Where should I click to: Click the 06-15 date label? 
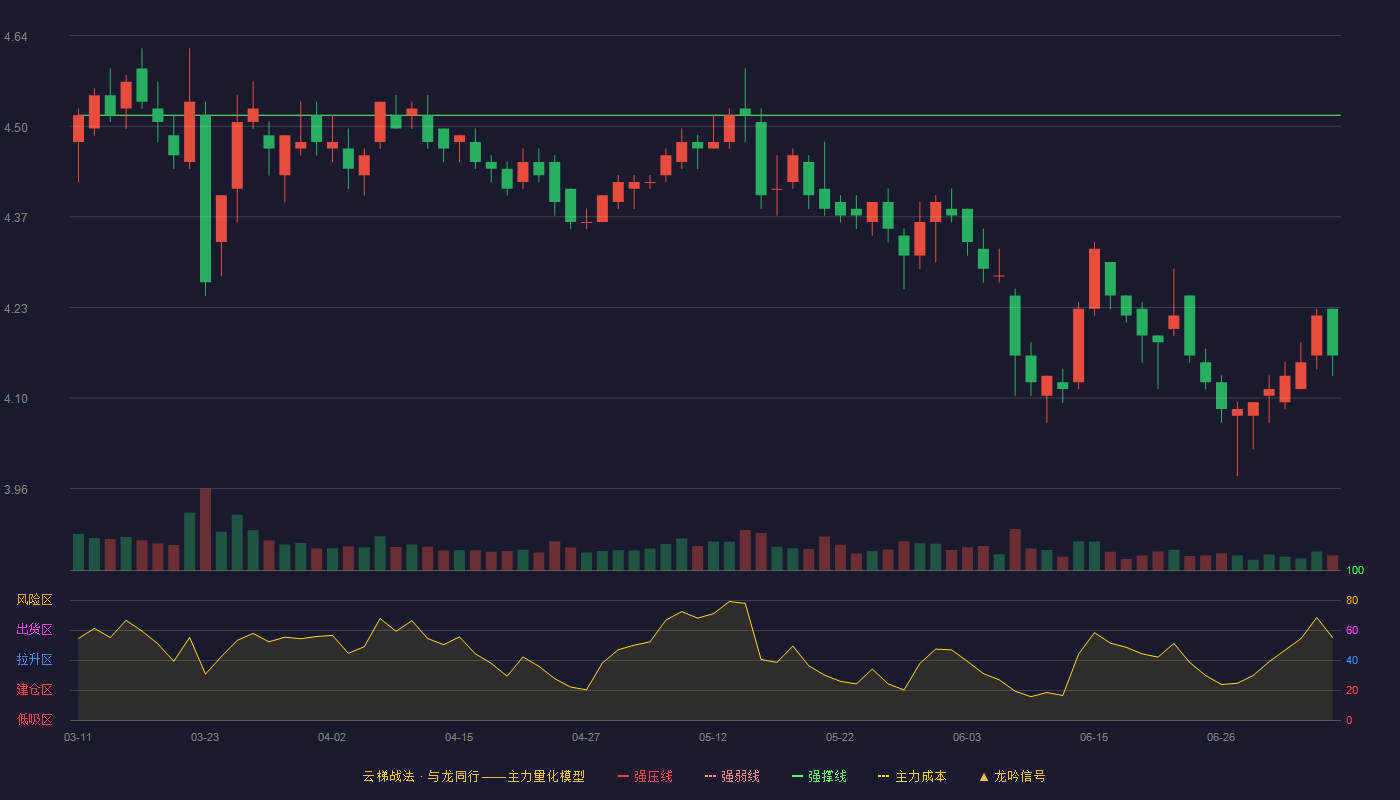(1094, 737)
